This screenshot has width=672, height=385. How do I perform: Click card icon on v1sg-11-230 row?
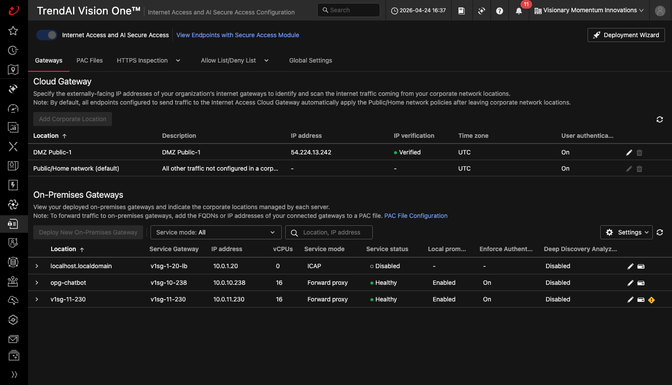(x=641, y=300)
